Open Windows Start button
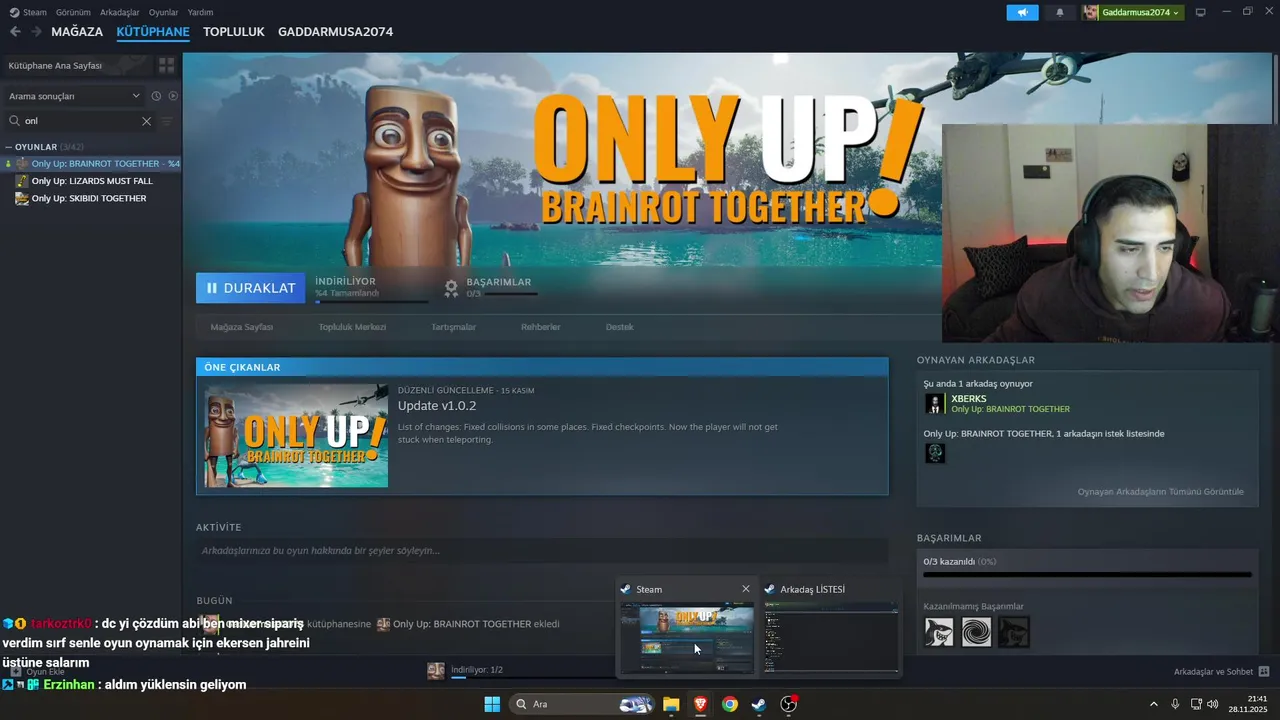The image size is (1280, 720). point(492,704)
